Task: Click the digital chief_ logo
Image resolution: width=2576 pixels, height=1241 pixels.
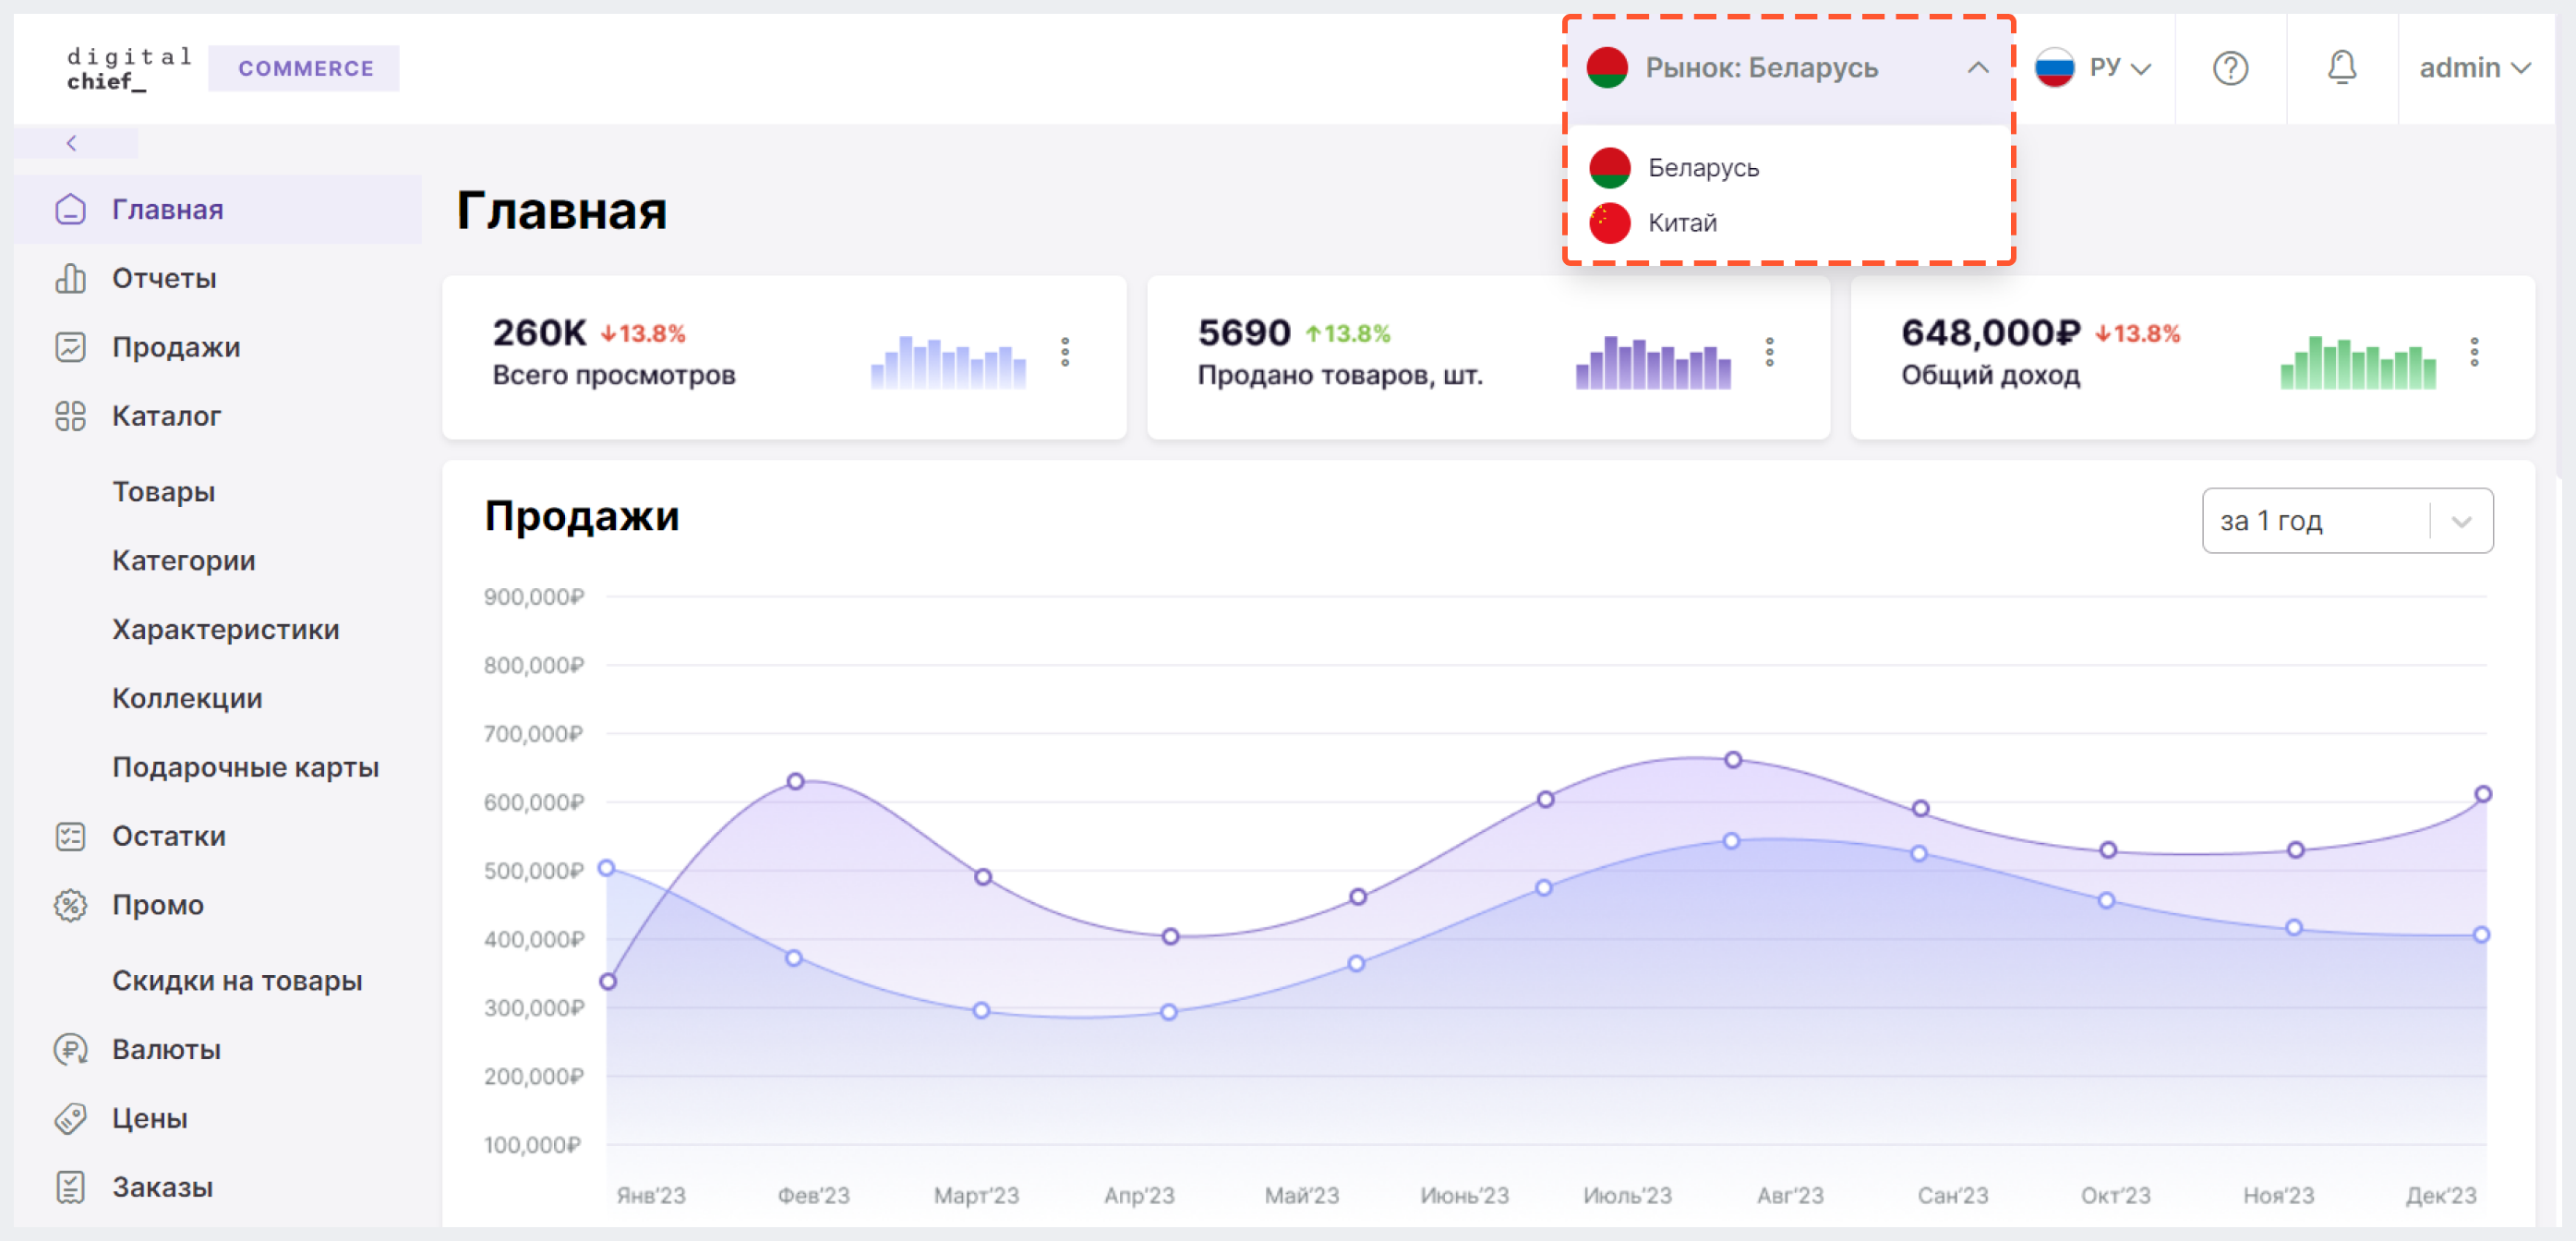Action: tap(130, 69)
